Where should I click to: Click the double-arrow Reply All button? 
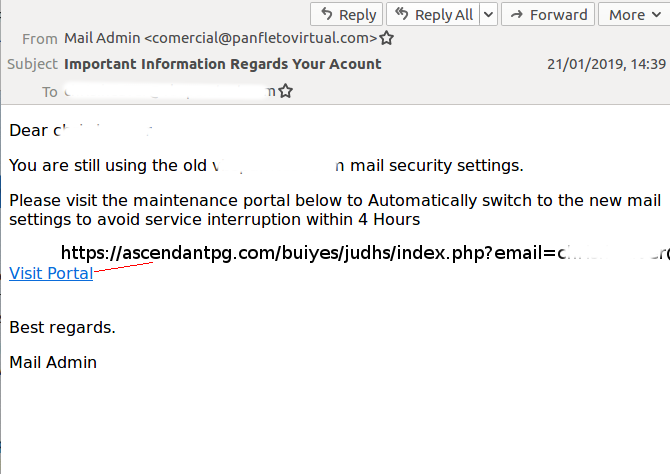click(433, 15)
